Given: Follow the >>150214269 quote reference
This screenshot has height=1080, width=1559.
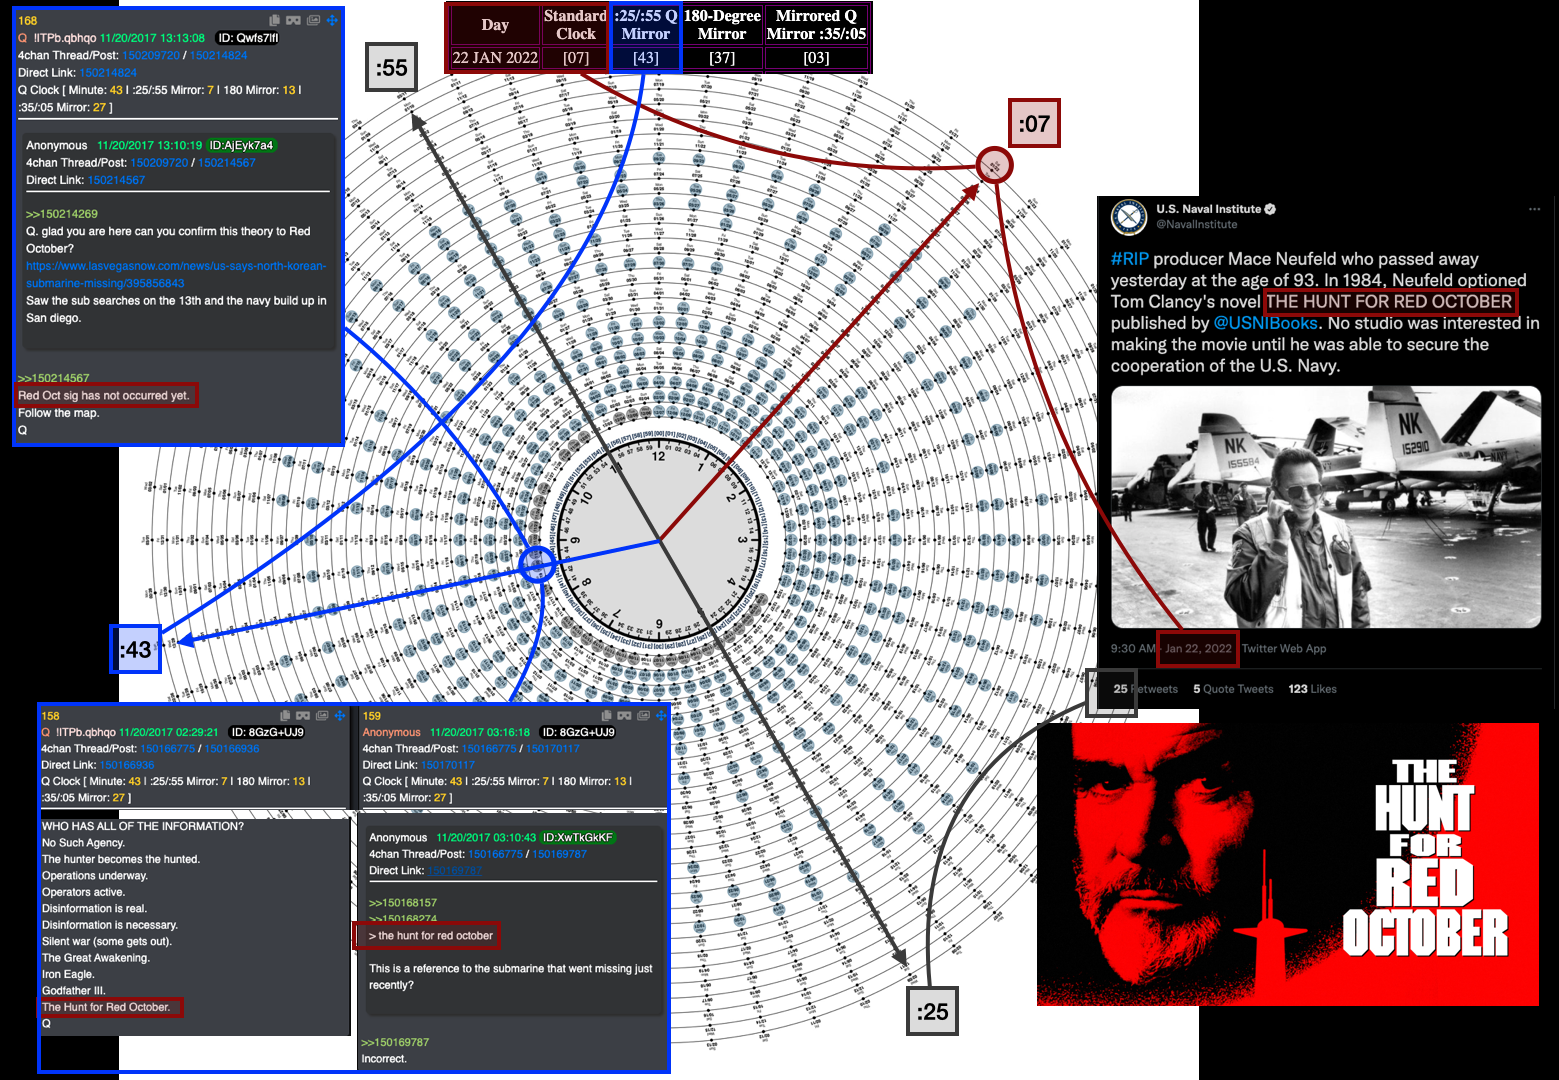Looking at the screenshot, I should pos(62,214).
